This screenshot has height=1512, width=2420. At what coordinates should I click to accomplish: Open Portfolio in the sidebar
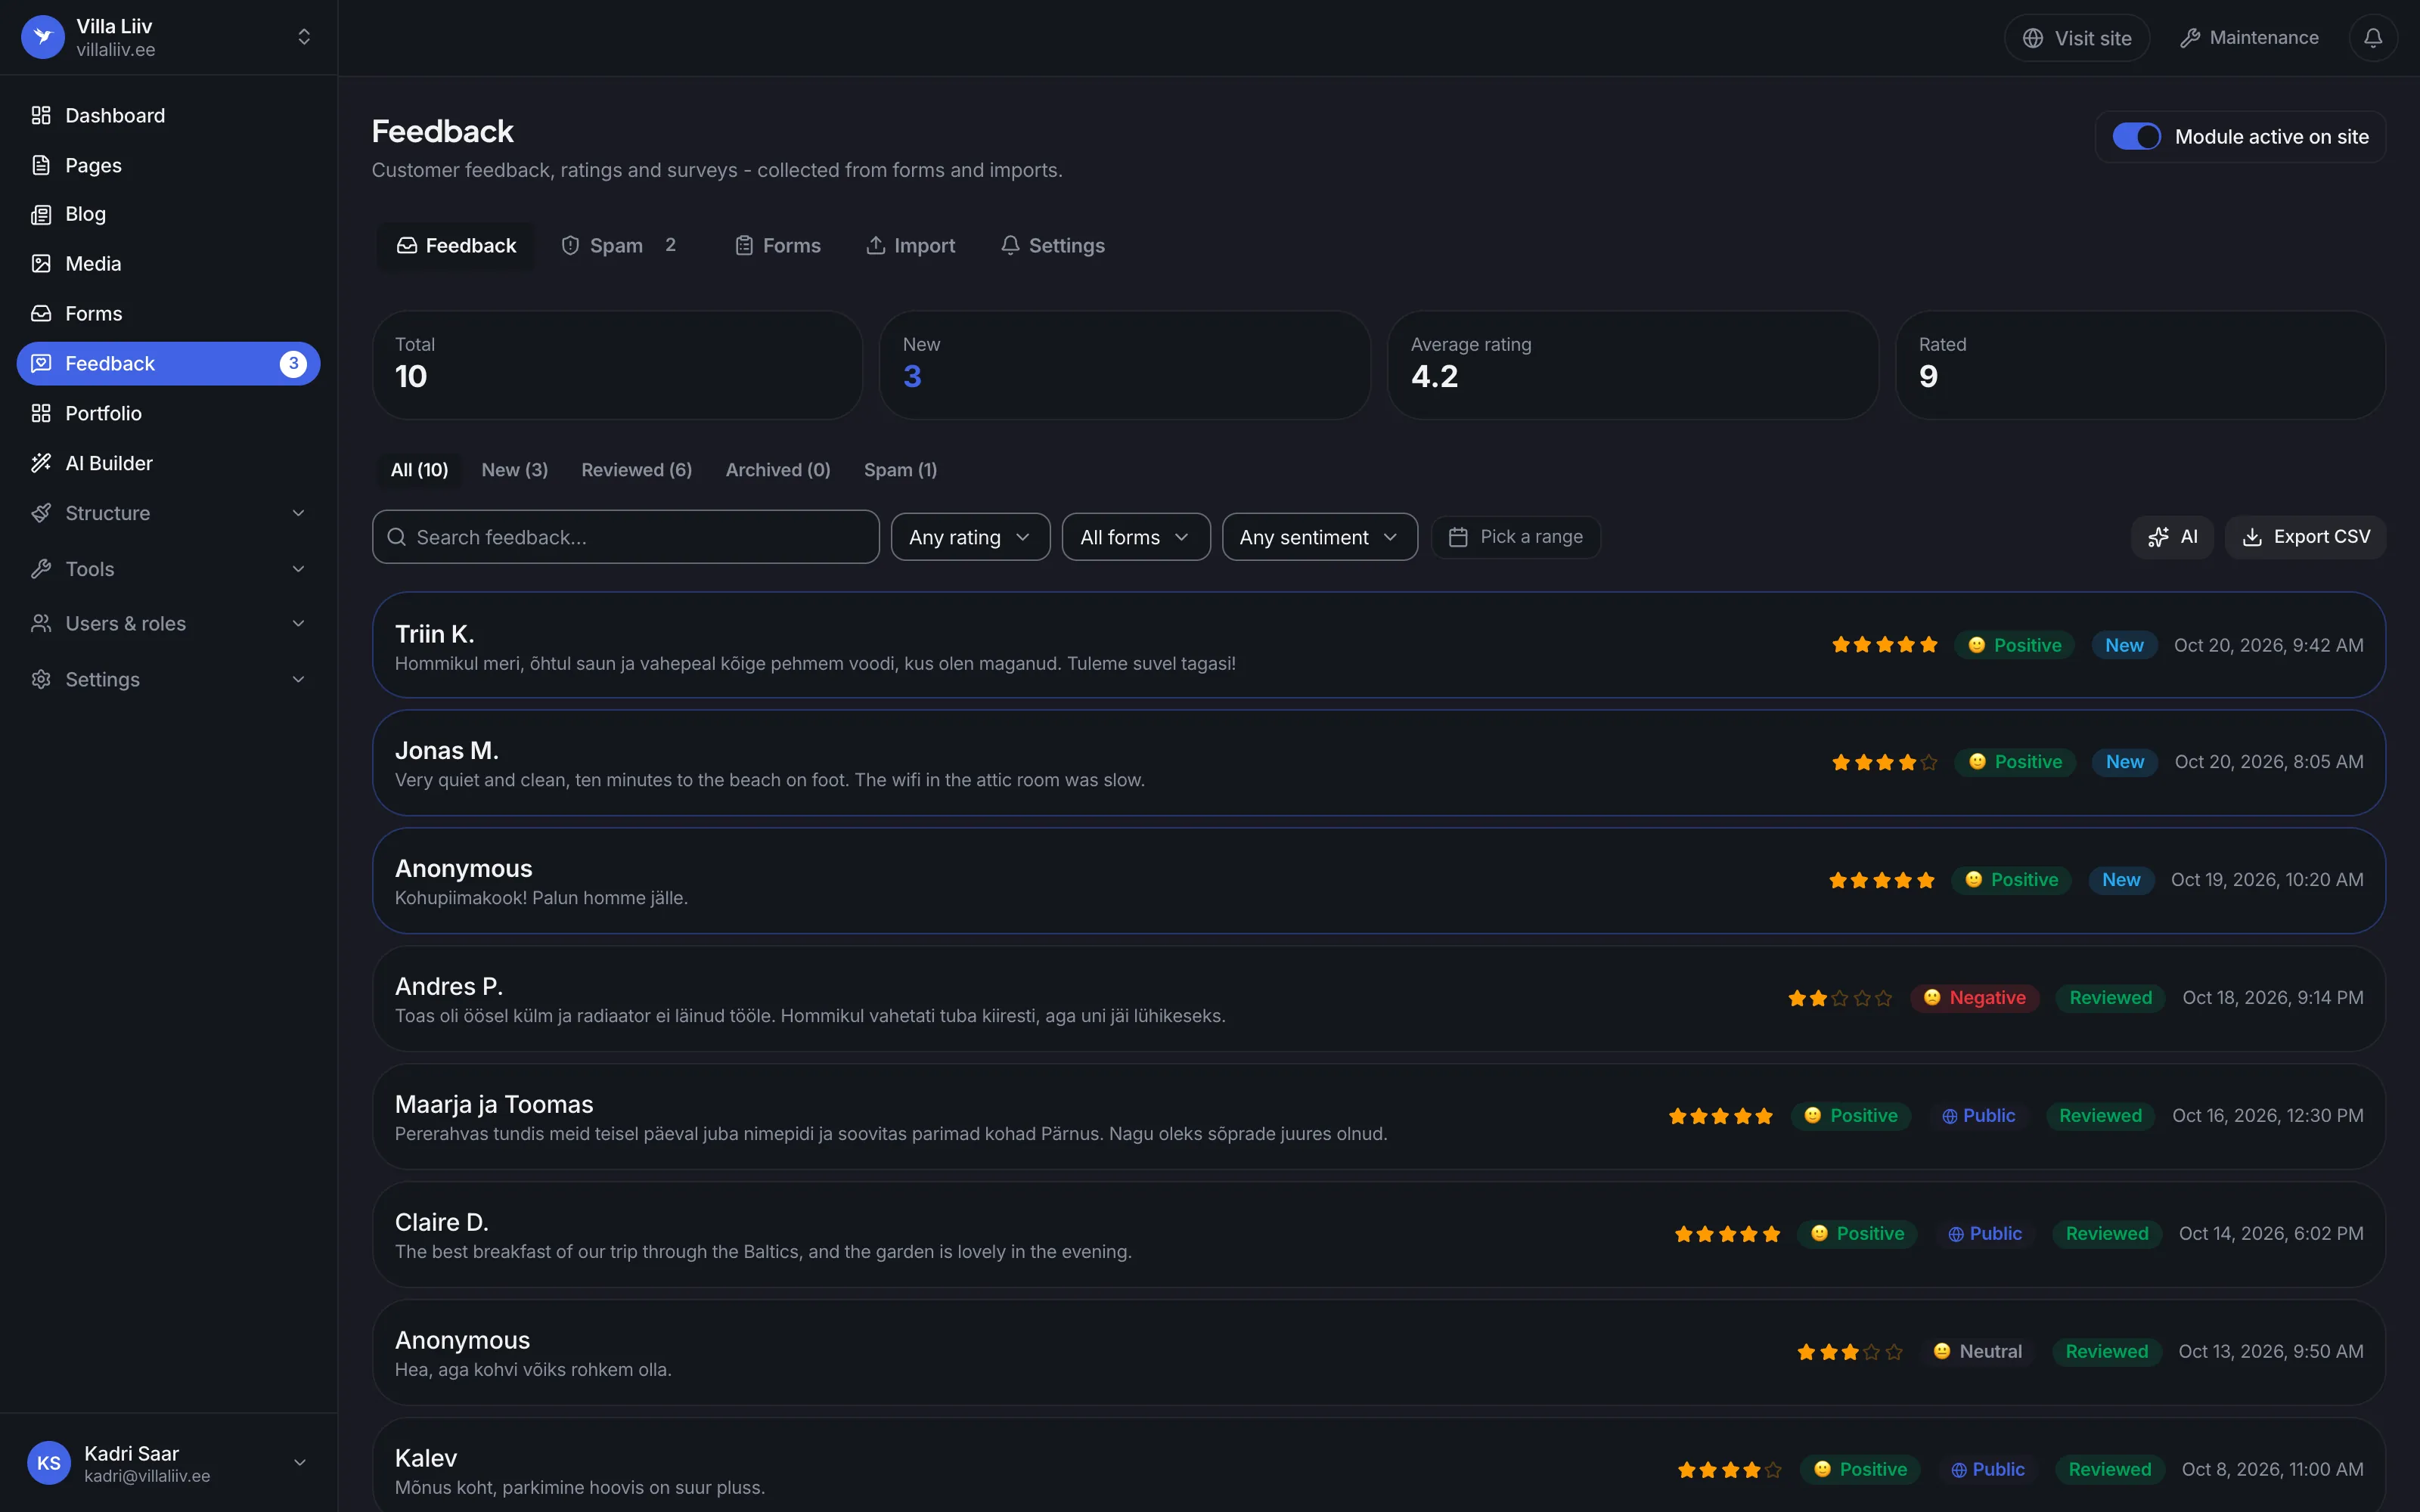[x=168, y=413]
